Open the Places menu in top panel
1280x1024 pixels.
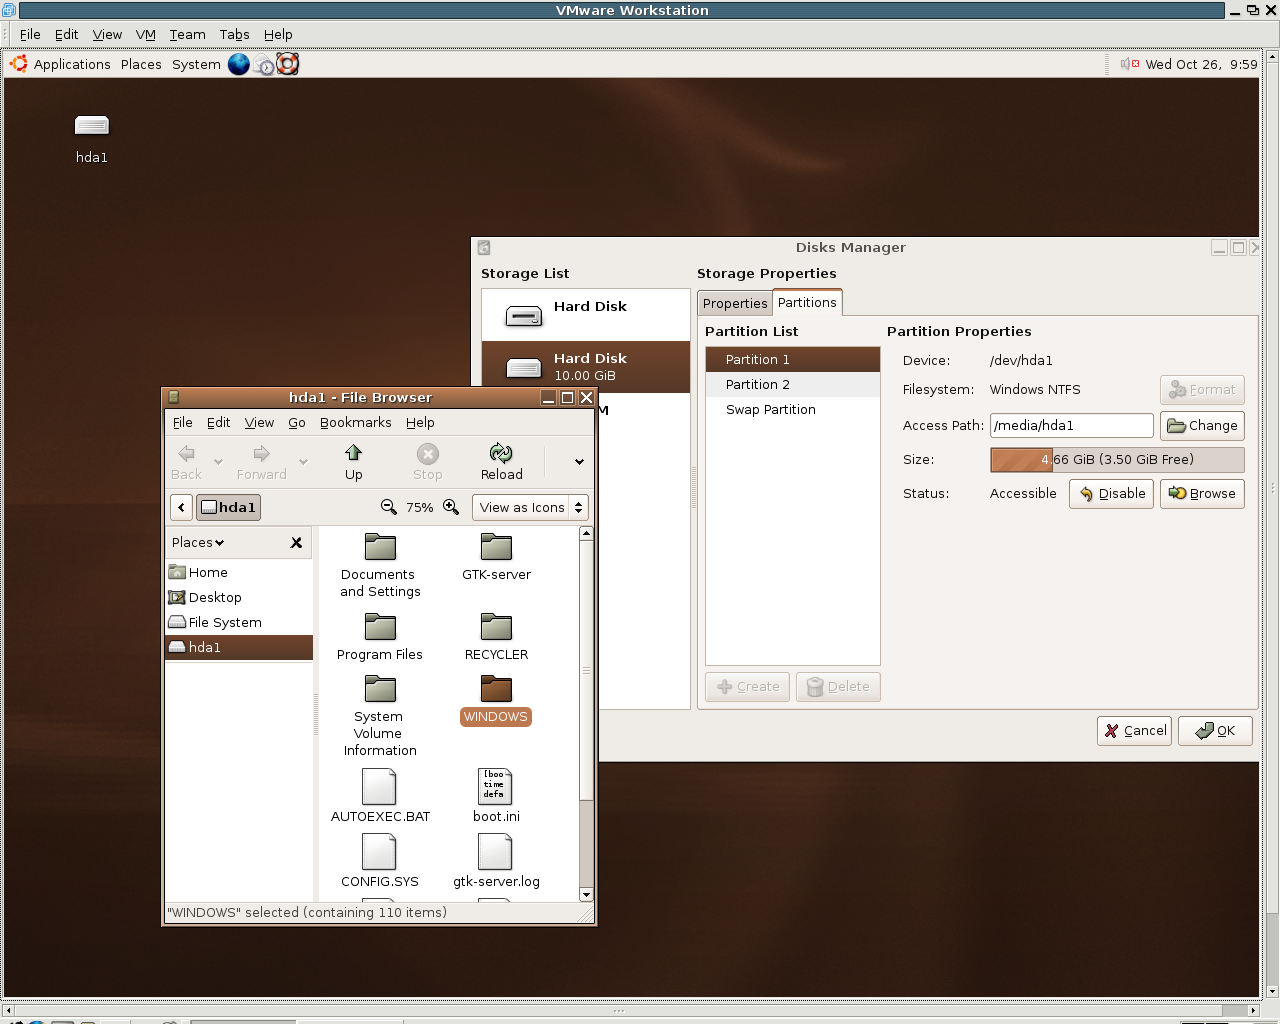(x=141, y=64)
